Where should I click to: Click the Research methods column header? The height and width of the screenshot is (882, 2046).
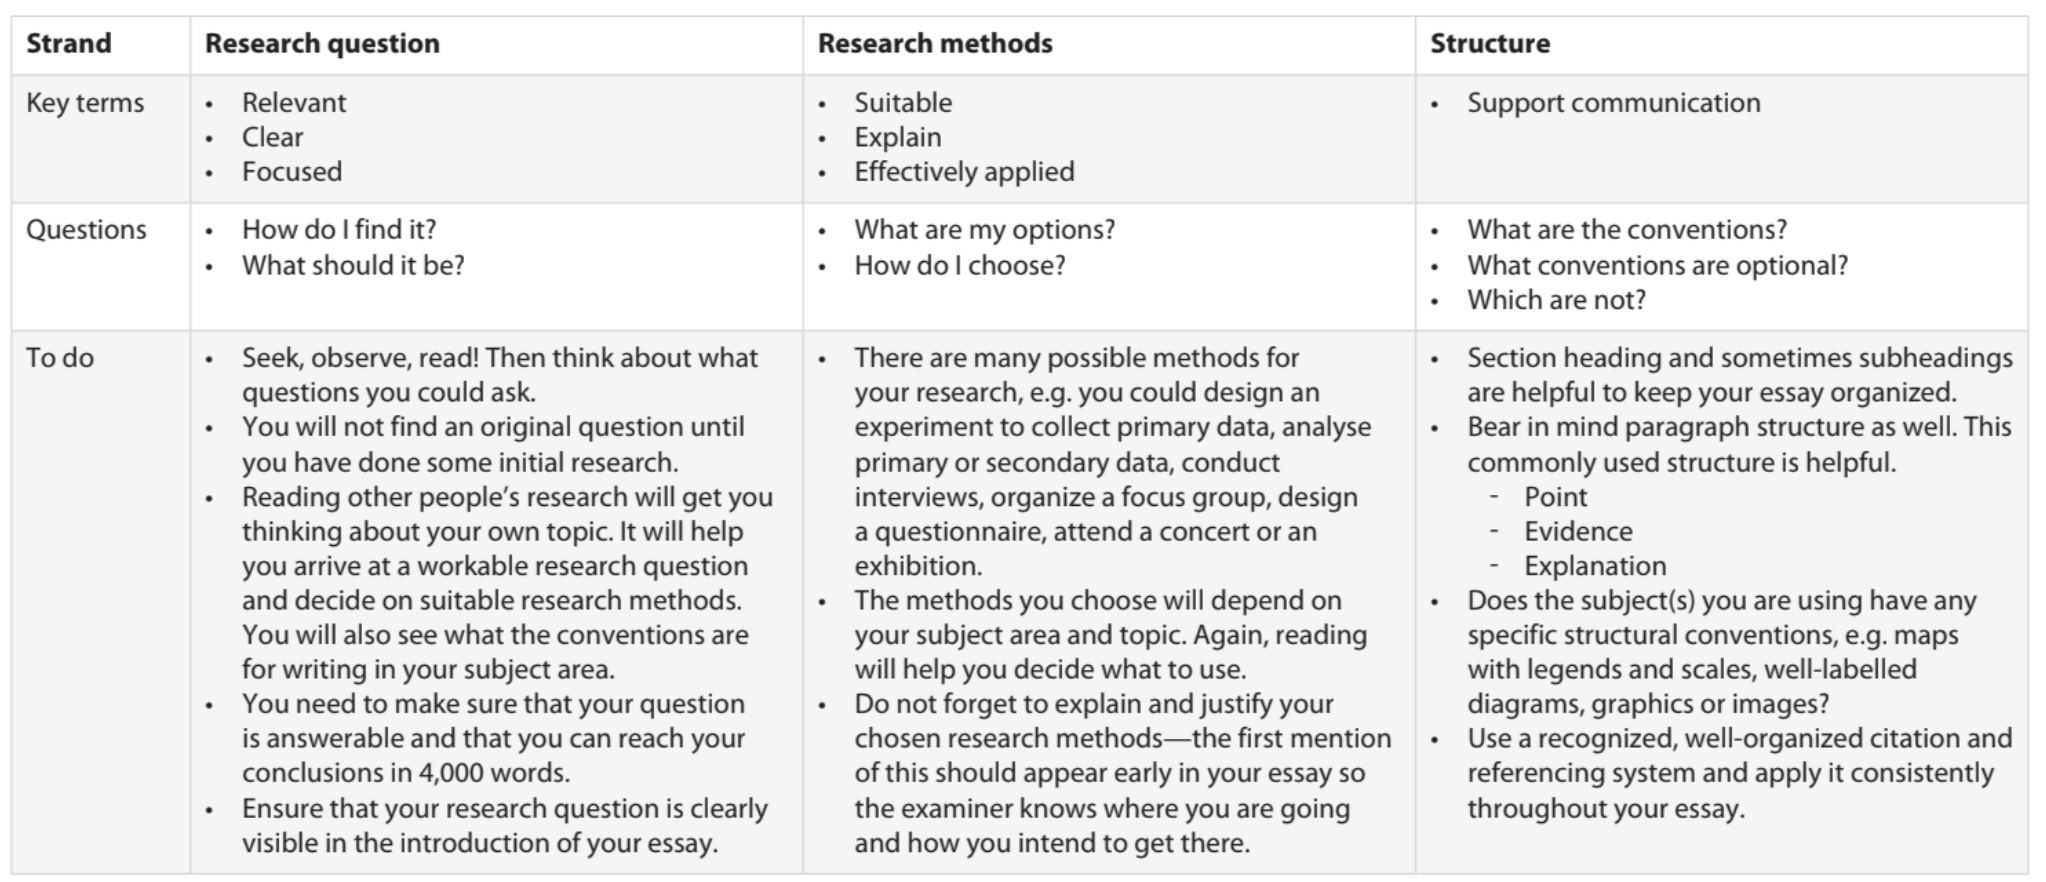pyautogui.click(x=935, y=43)
